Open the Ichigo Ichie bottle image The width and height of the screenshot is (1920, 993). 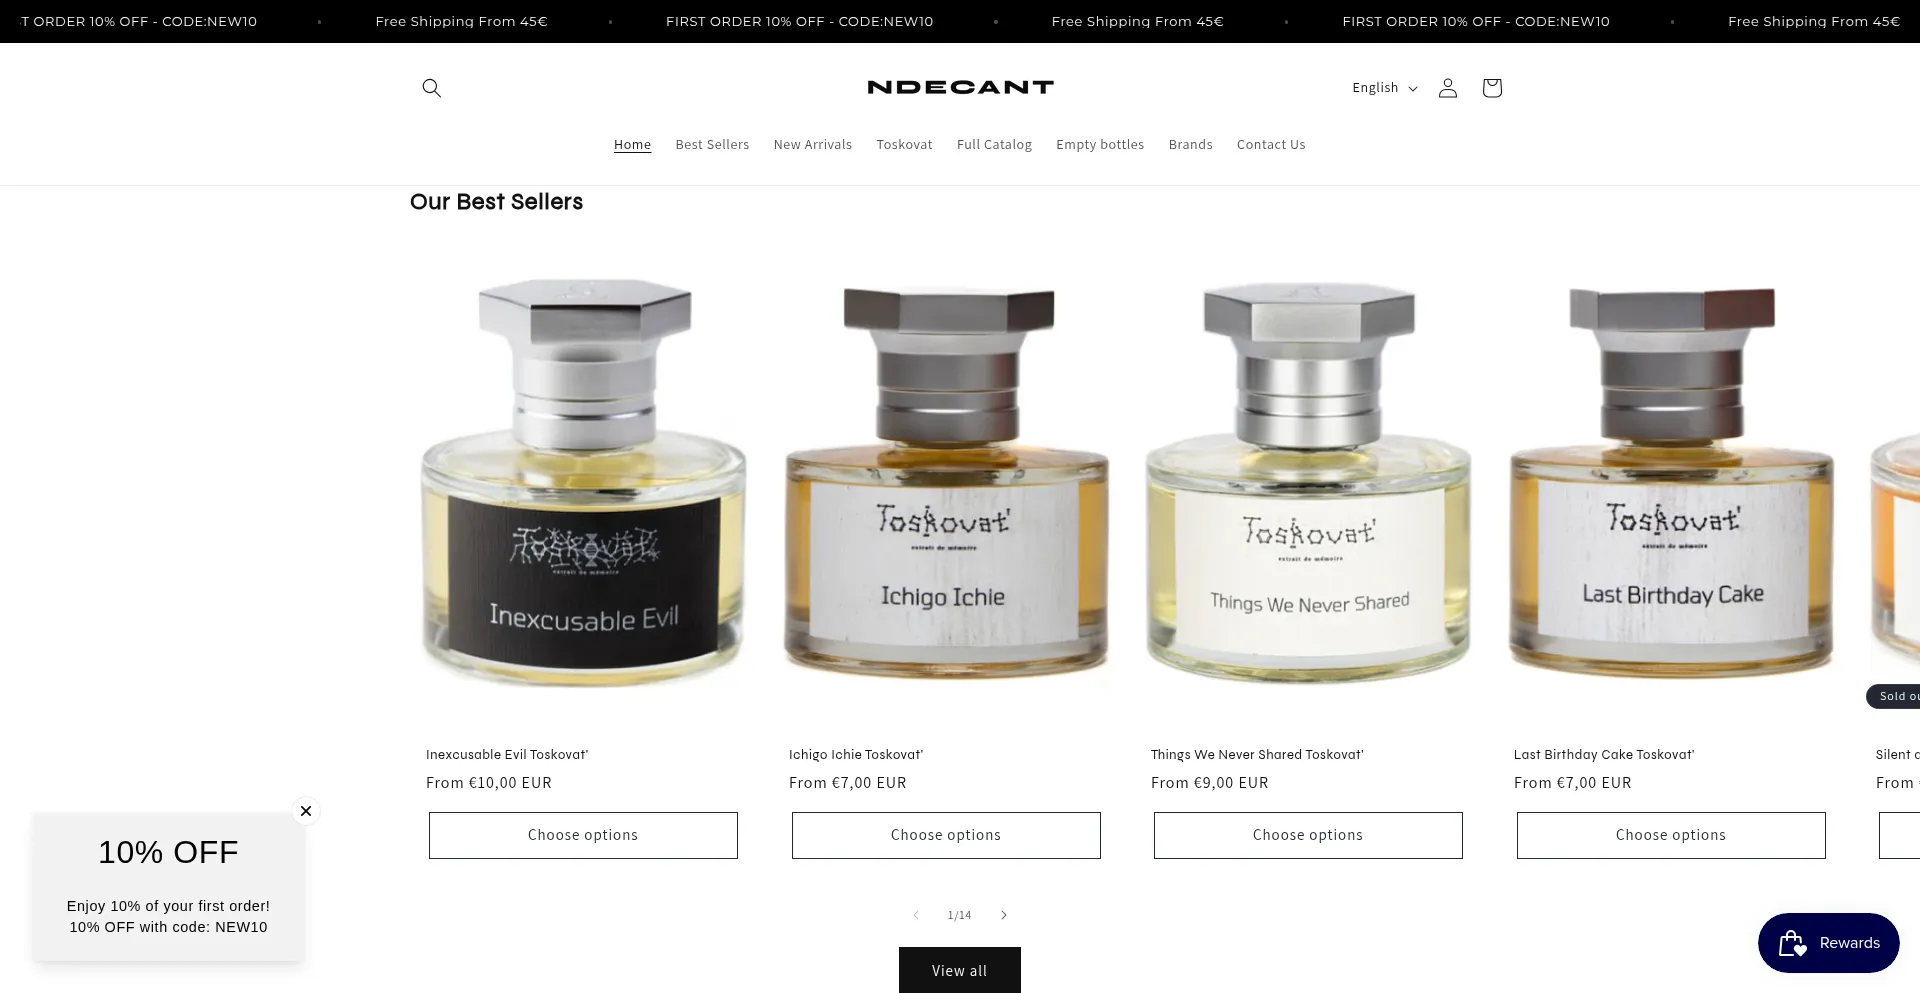946,480
